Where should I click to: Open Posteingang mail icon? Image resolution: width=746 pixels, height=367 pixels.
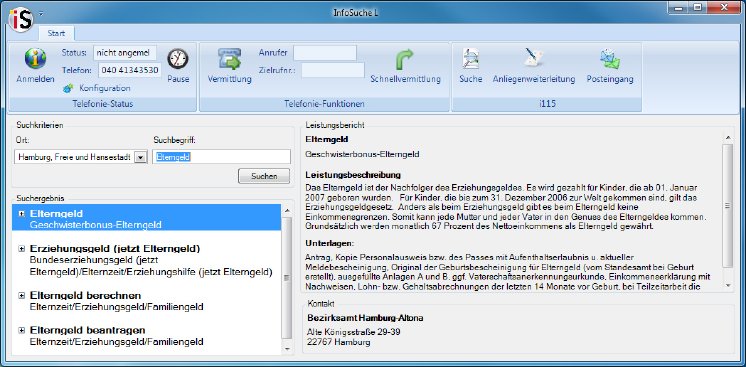click(609, 59)
